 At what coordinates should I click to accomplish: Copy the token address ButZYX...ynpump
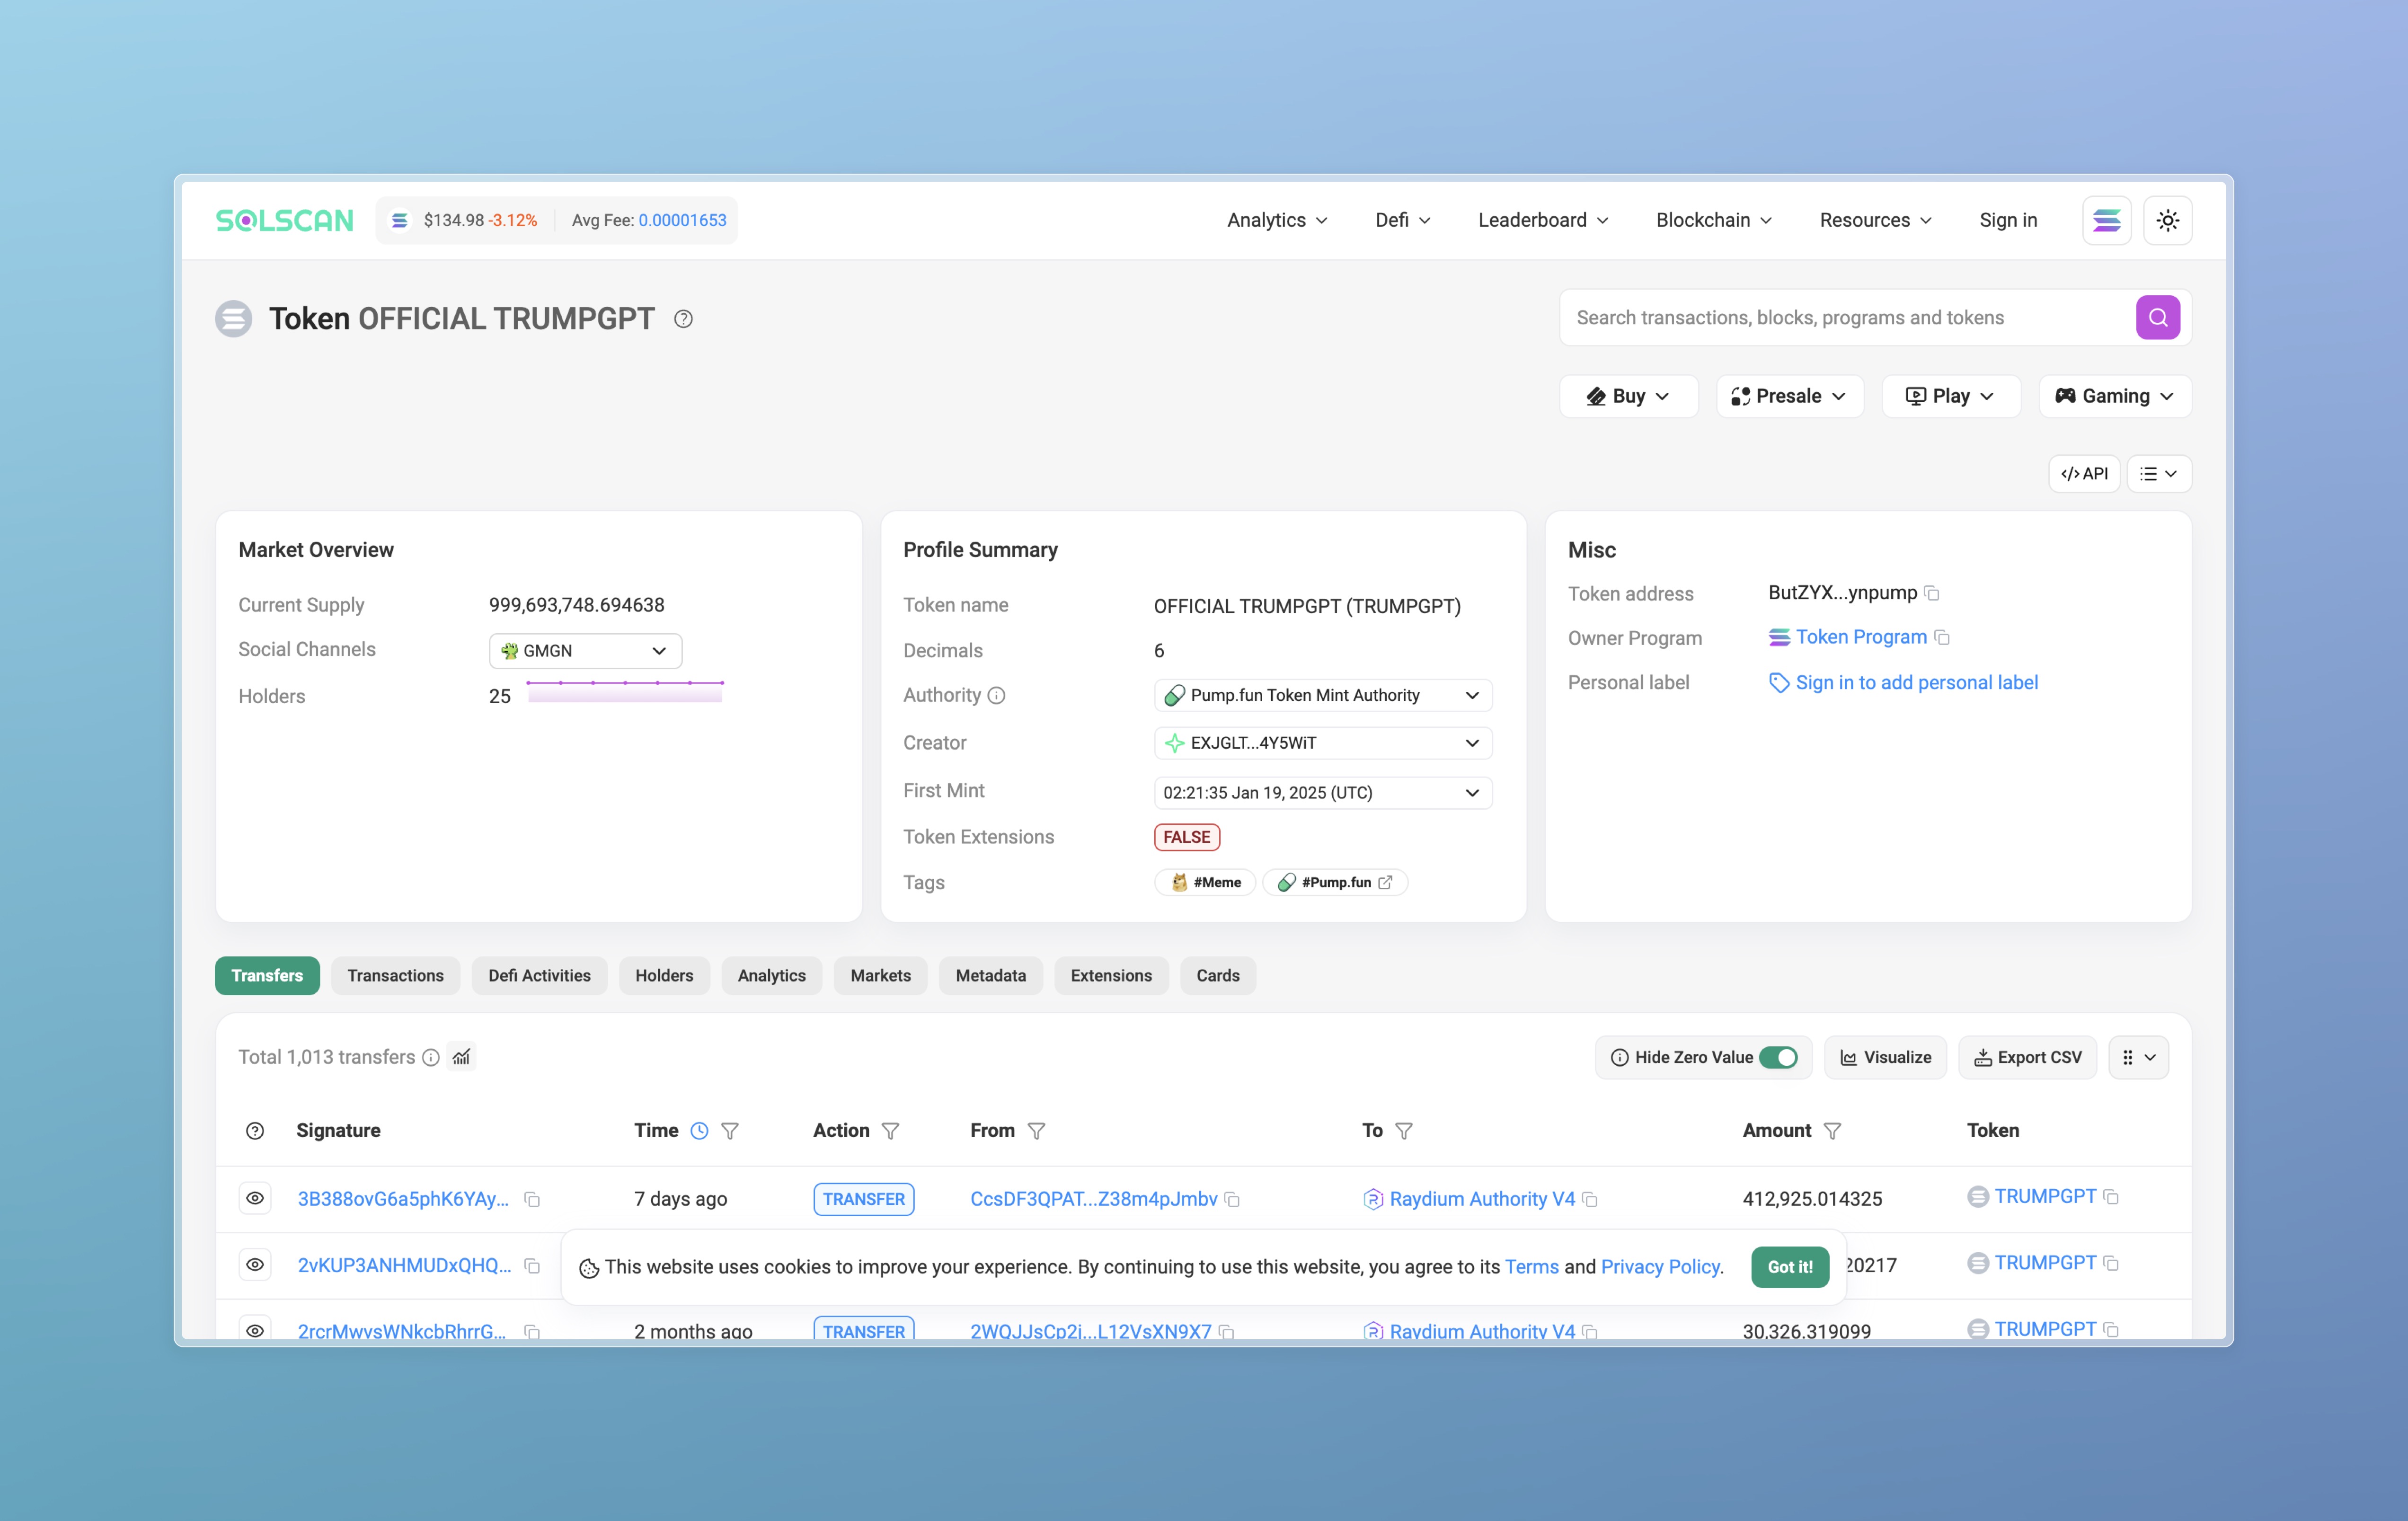1932,593
